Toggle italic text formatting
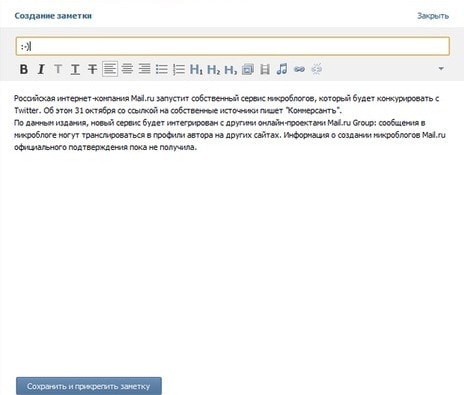The width and height of the screenshot is (464, 395). point(41,69)
